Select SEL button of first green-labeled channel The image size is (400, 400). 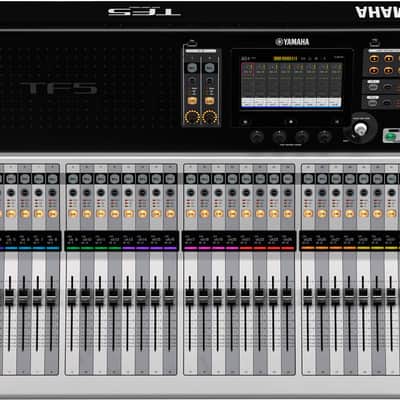point(73,179)
